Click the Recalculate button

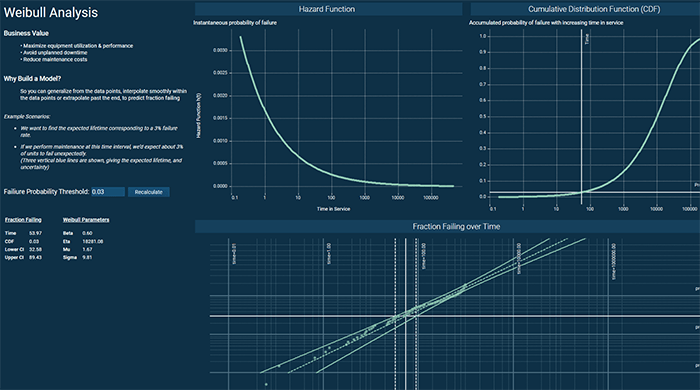coord(149,192)
